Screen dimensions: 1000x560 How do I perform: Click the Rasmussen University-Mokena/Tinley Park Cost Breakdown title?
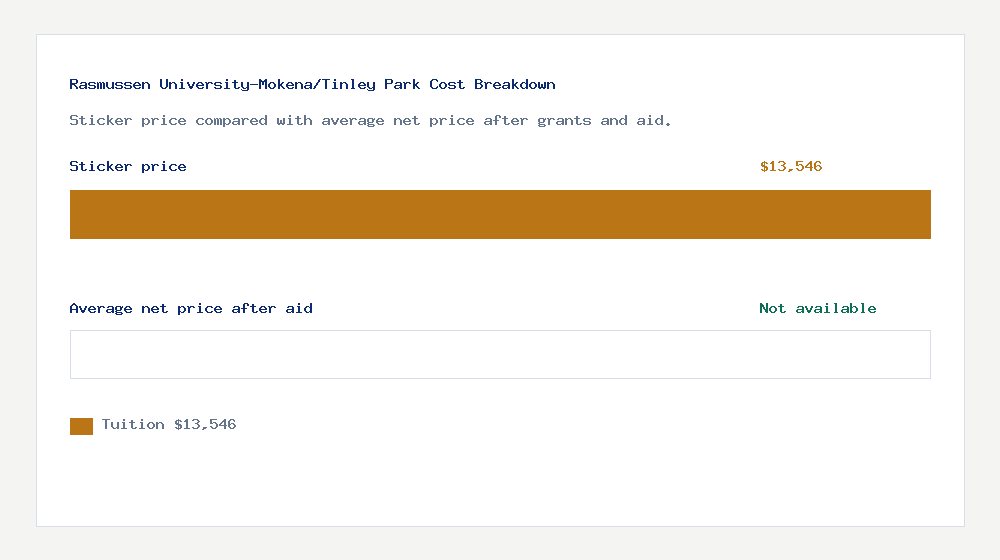click(312, 84)
